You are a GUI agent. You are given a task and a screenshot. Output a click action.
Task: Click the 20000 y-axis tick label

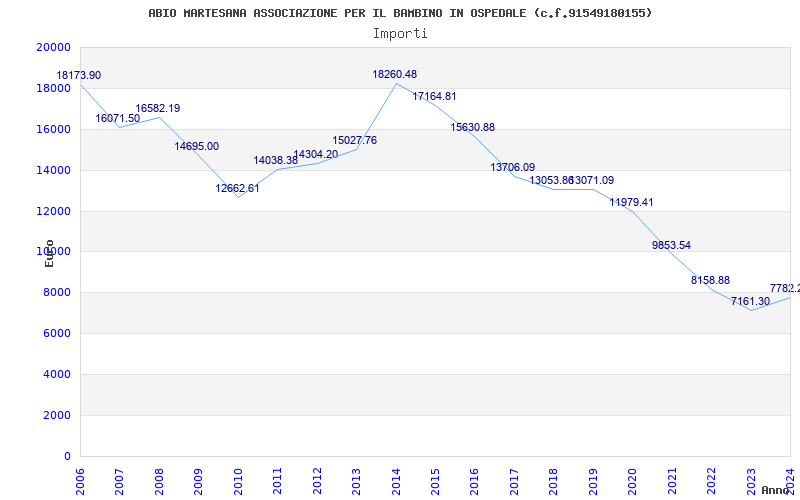click(x=53, y=48)
